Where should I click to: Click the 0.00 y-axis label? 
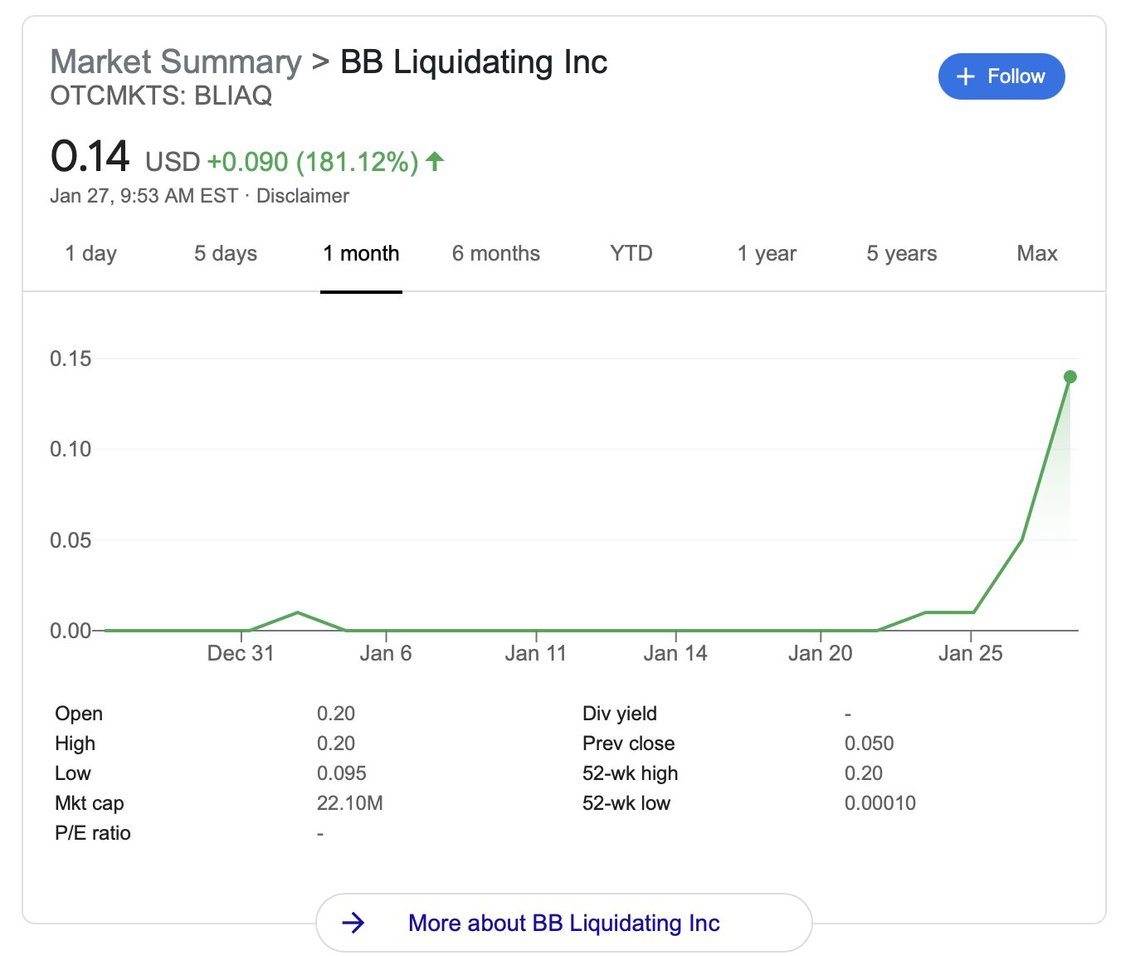point(71,630)
